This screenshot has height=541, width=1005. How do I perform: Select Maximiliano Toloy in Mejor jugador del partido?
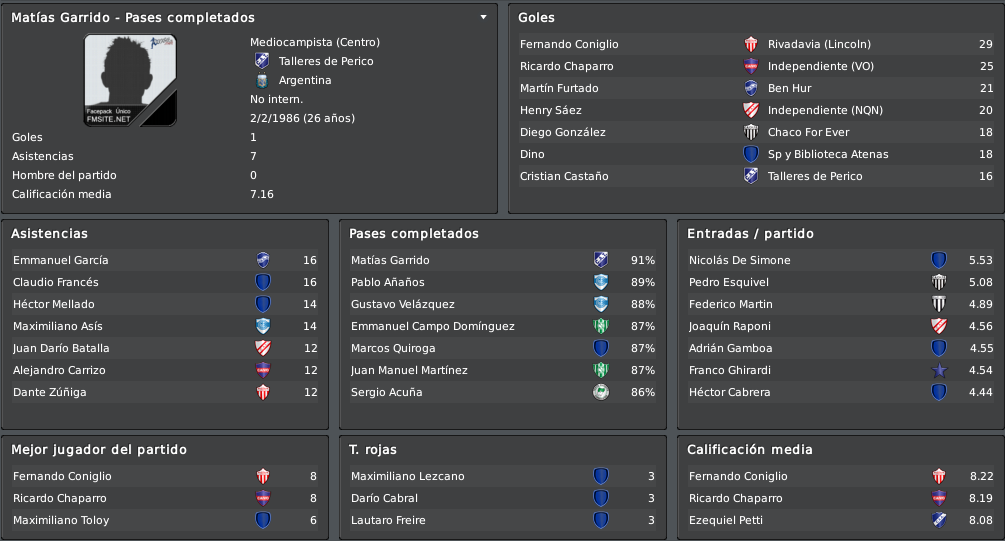pos(61,520)
